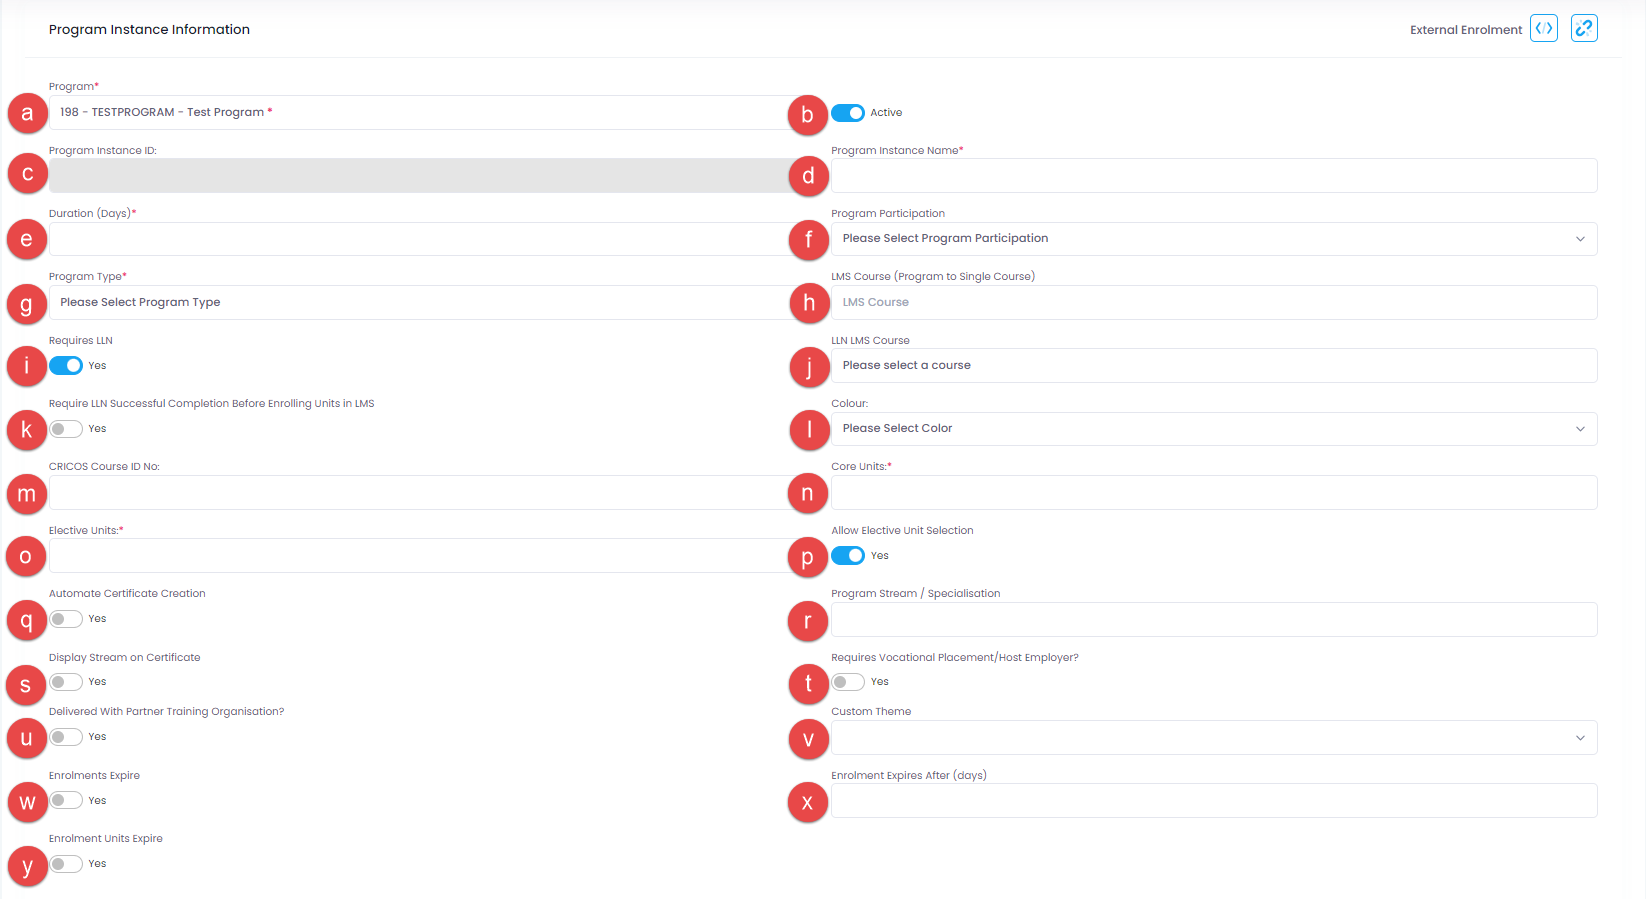Click the broken link icon button

point(1584,29)
